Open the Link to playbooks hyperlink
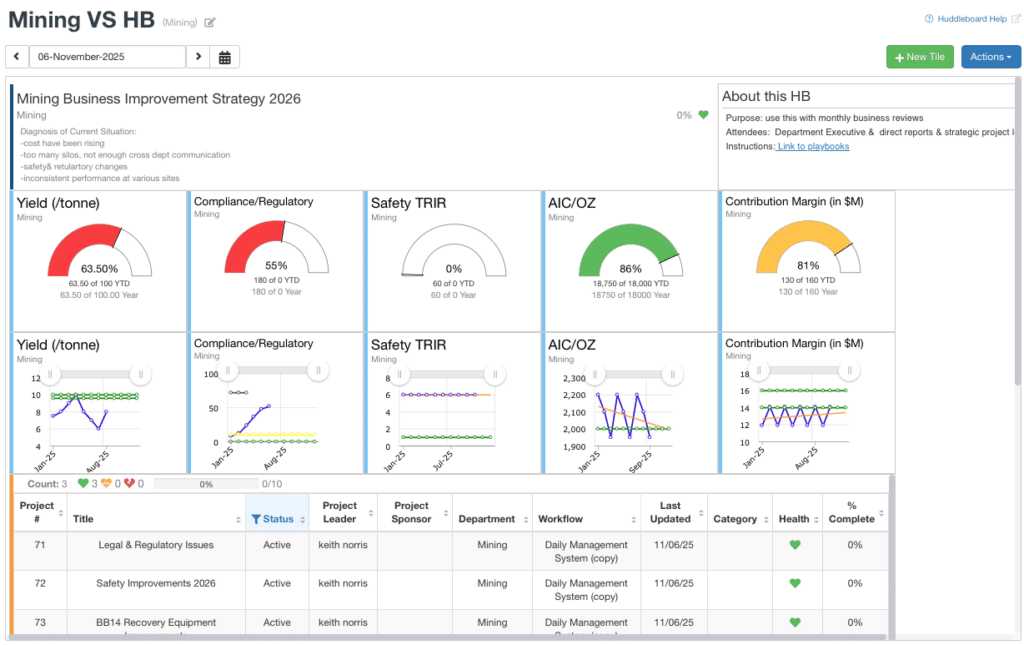 (x=813, y=146)
